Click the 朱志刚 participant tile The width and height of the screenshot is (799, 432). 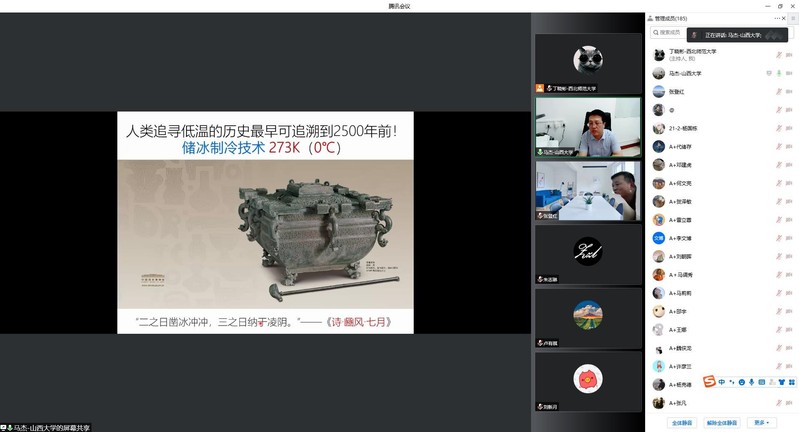click(587, 252)
